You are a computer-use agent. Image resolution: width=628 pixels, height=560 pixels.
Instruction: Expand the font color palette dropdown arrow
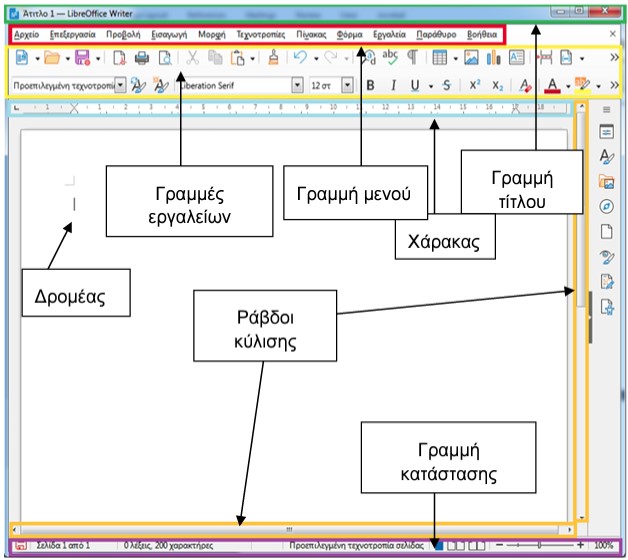(x=568, y=86)
